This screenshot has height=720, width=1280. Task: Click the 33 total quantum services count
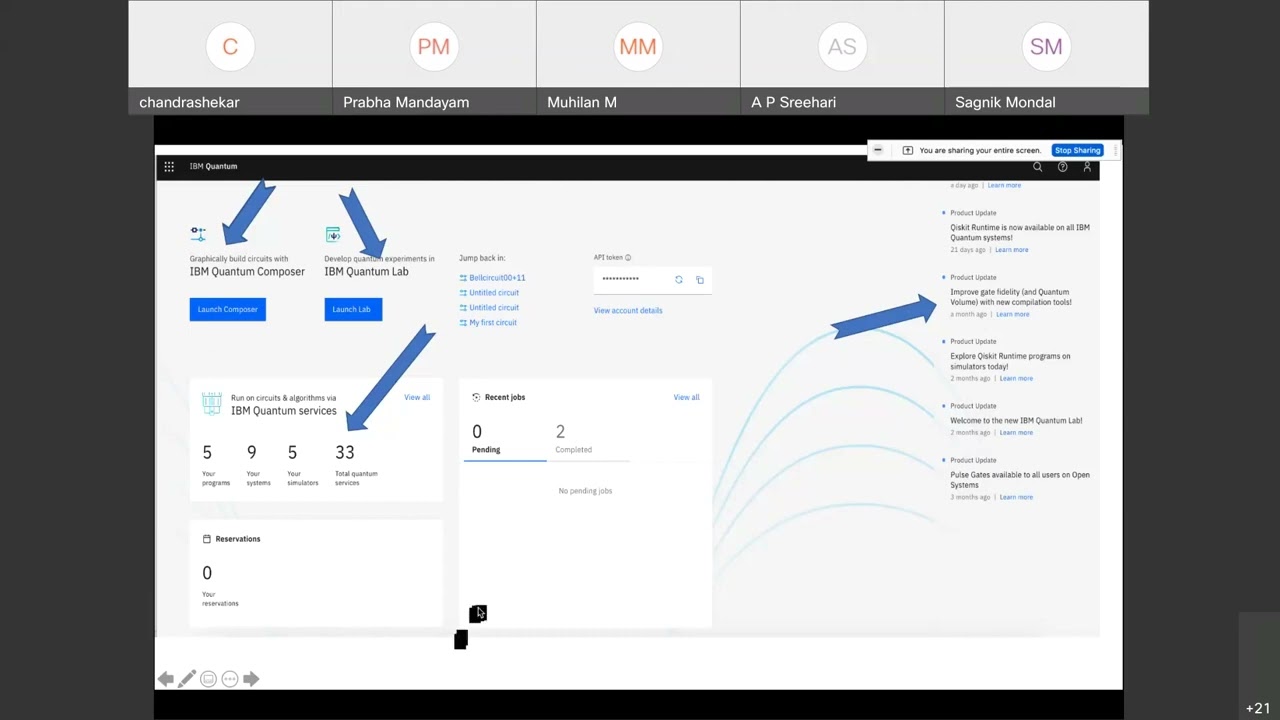[x=345, y=453]
